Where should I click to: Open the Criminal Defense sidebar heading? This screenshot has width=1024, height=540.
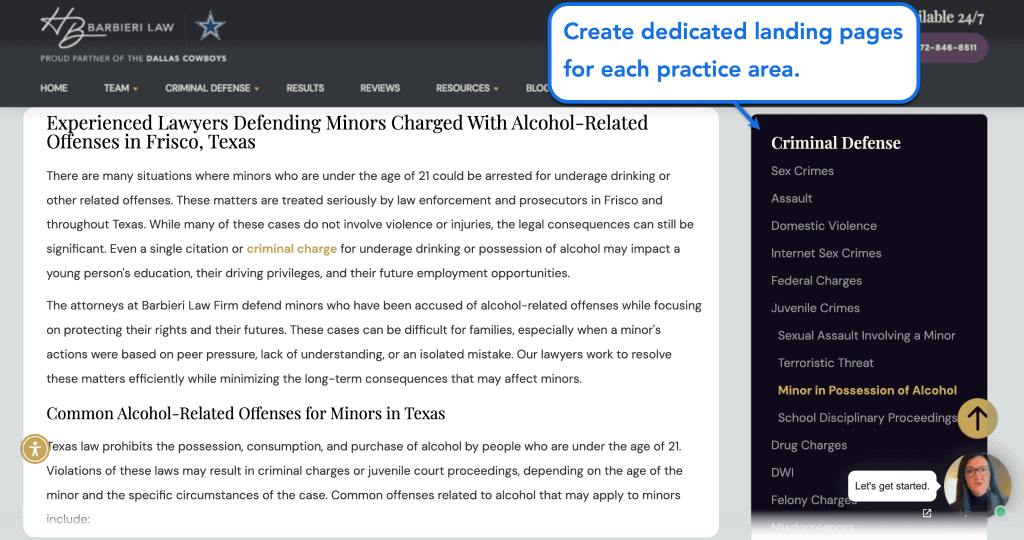pos(835,143)
